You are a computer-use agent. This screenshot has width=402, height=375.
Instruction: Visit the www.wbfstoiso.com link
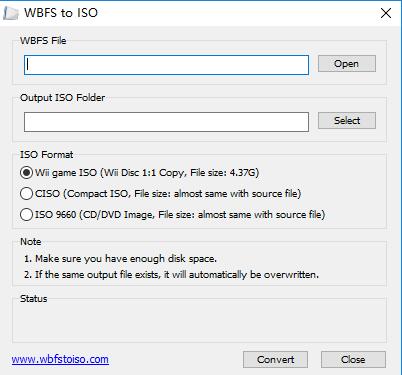pyautogui.click(x=60, y=359)
